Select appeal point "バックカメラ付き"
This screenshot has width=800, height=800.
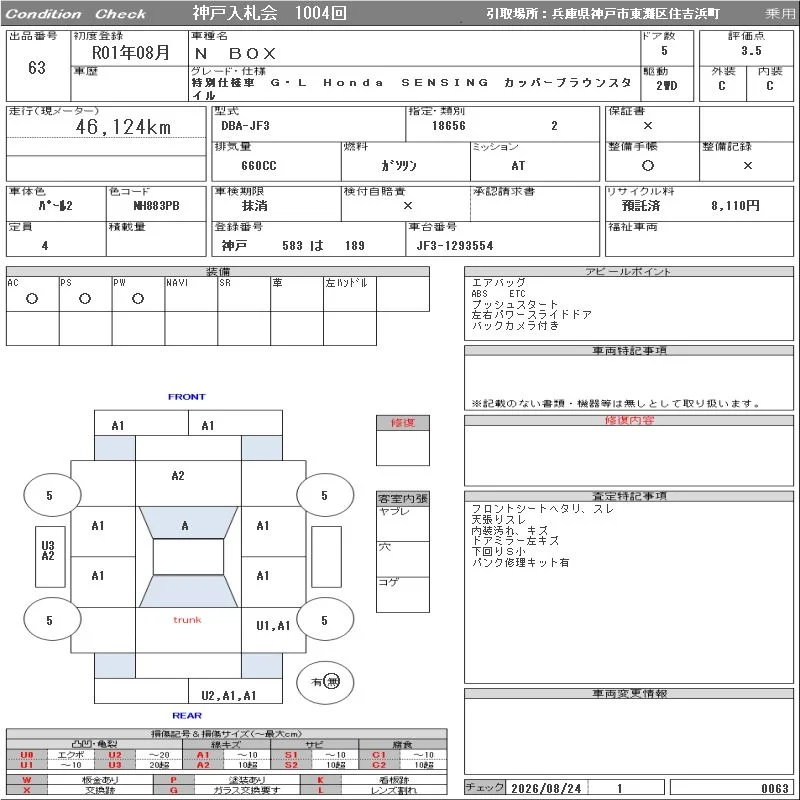click(x=515, y=325)
